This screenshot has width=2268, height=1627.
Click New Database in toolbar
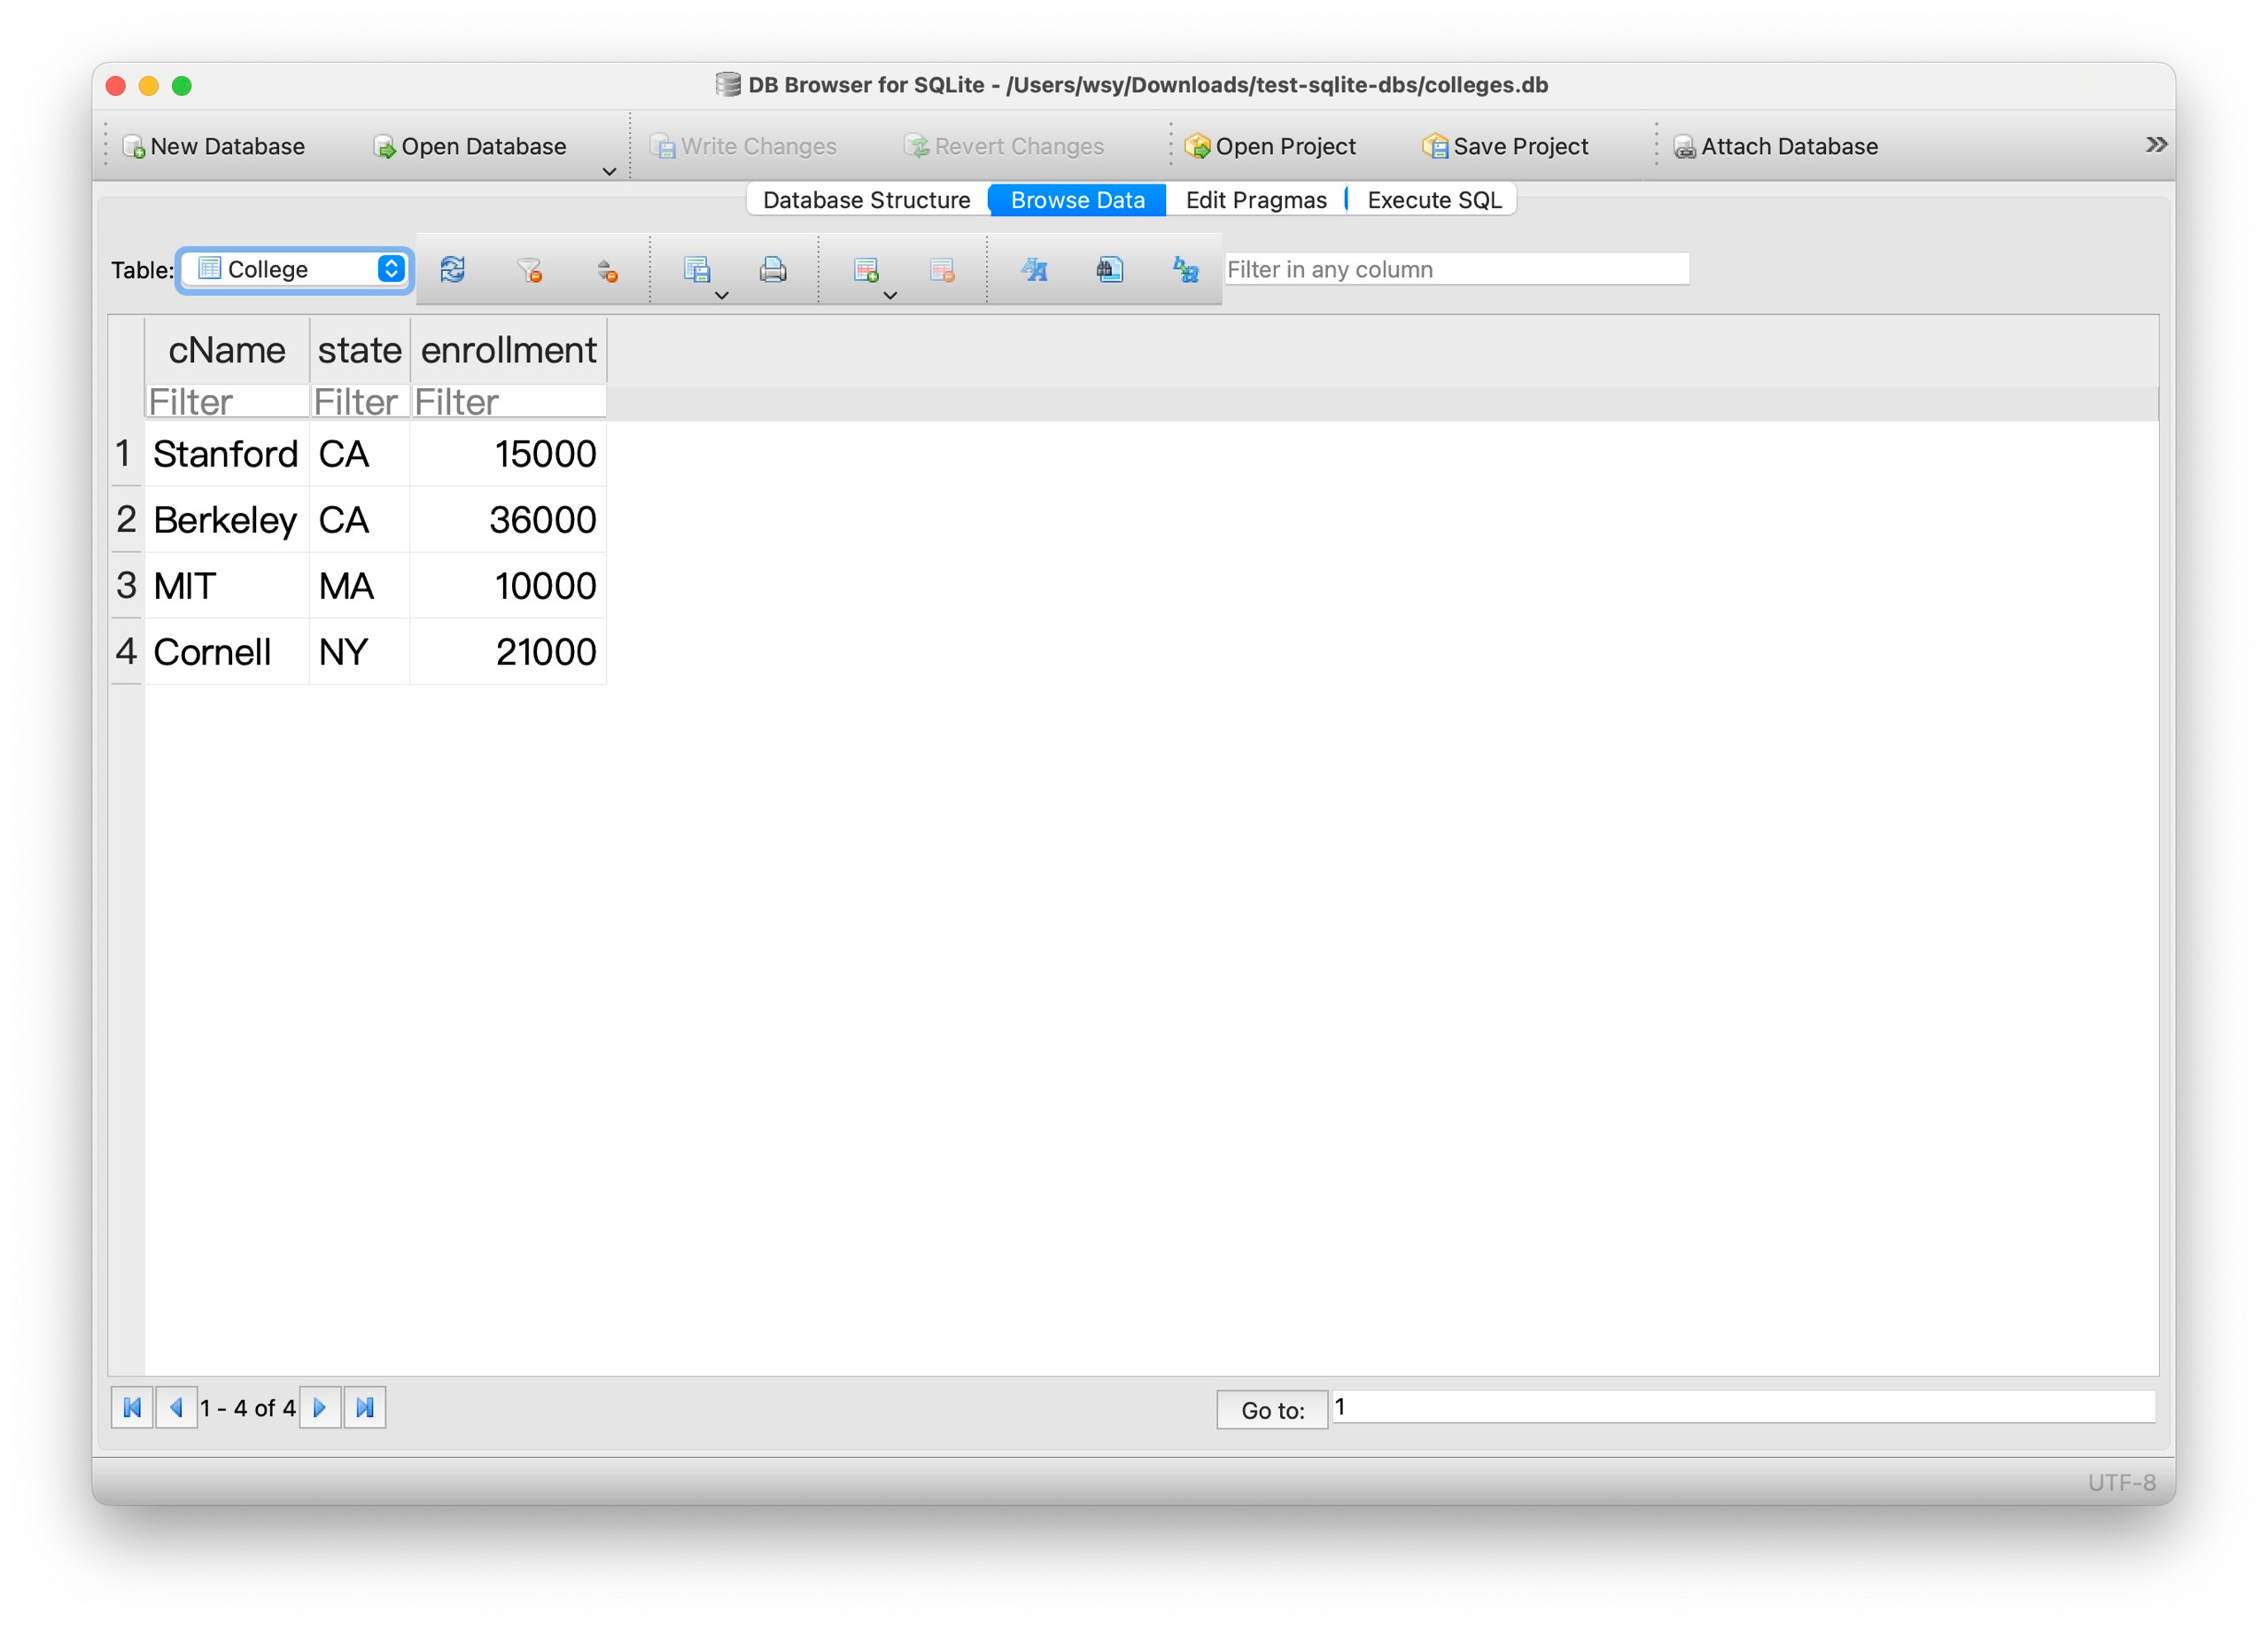click(x=214, y=146)
